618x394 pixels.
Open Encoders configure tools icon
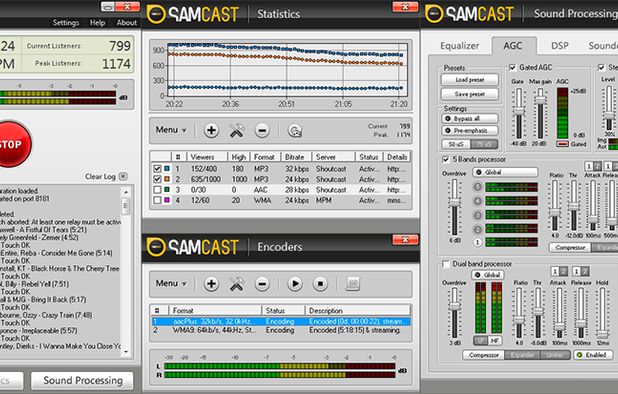236,284
